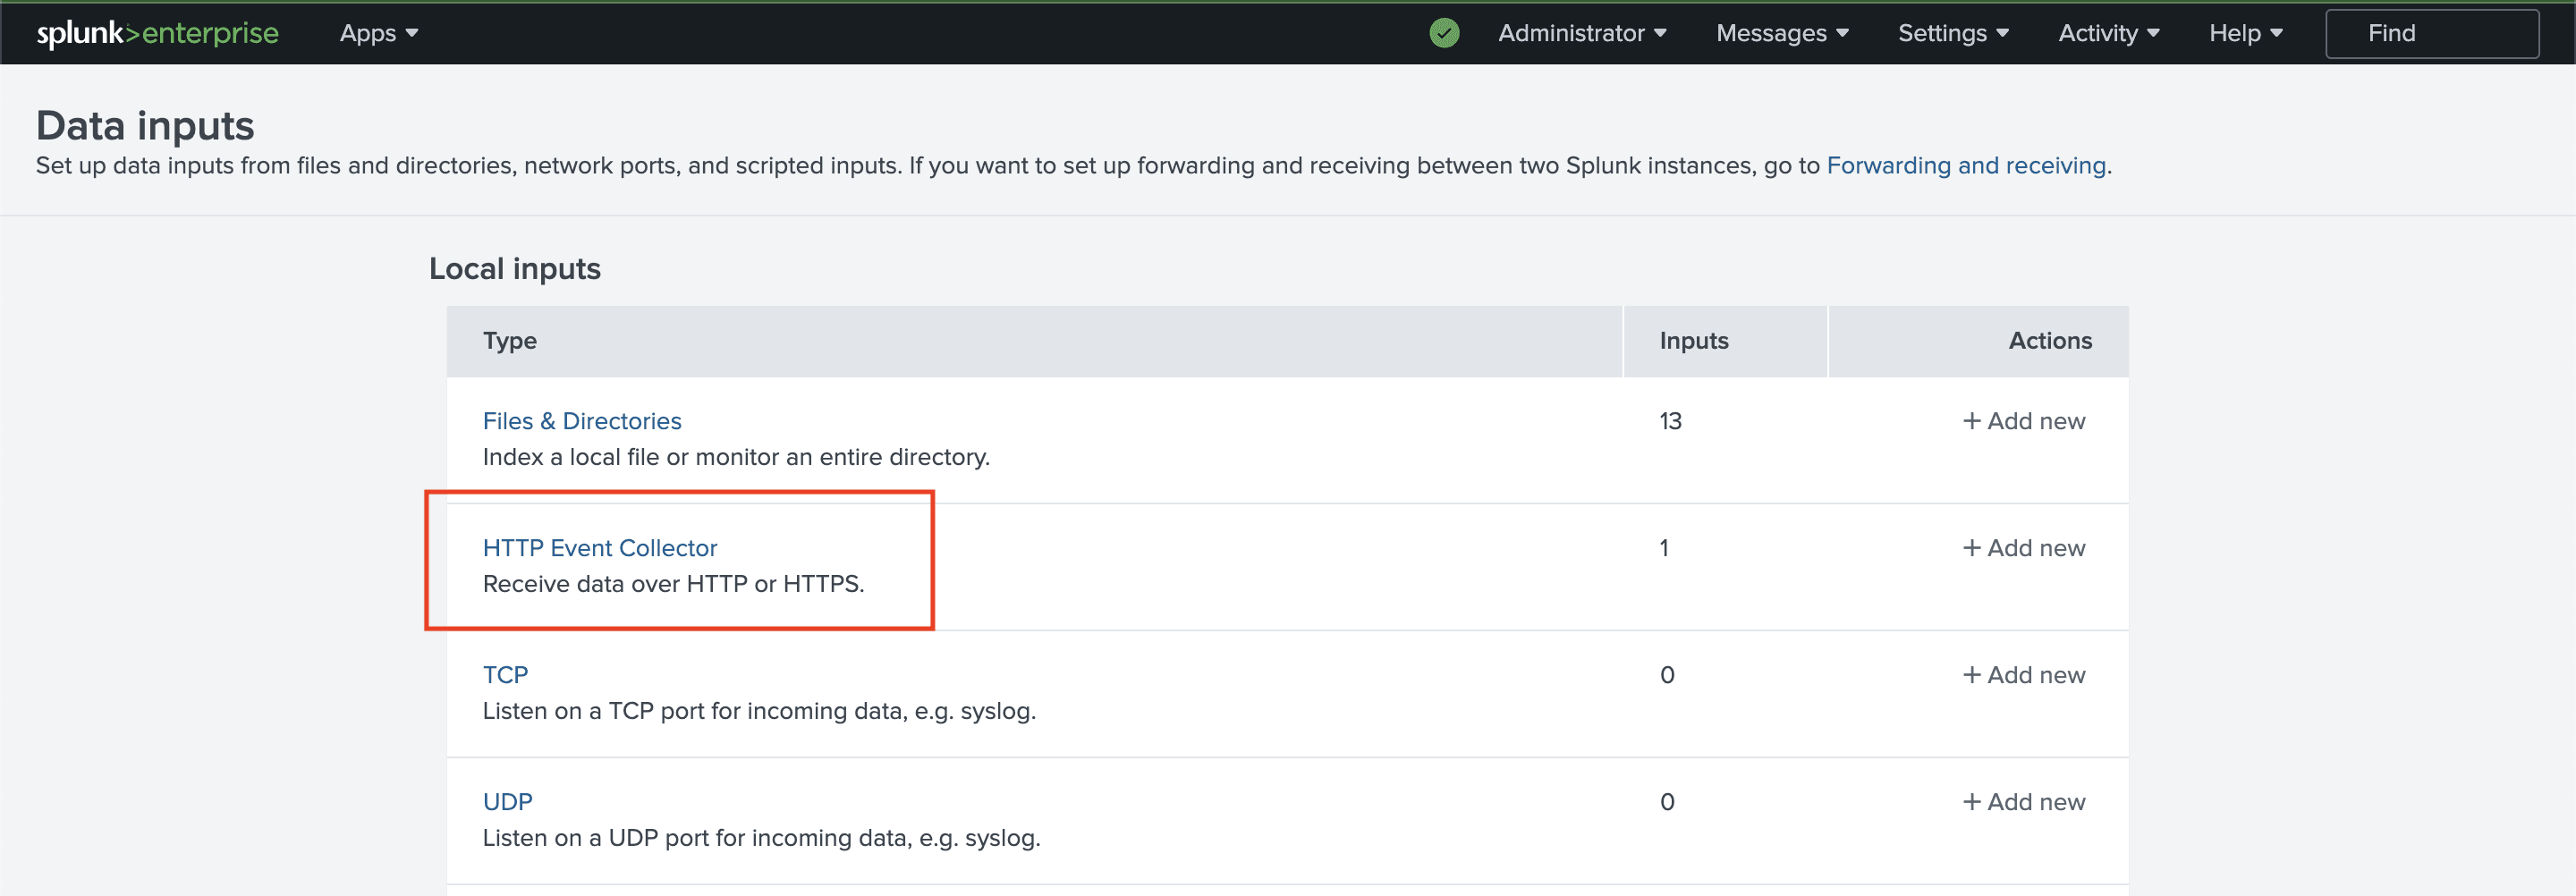Open the Apps dropdown menu
Image resolution: width=2576 pixels, height=896 pixels.
pyautogui.click(x=378, y=33)
